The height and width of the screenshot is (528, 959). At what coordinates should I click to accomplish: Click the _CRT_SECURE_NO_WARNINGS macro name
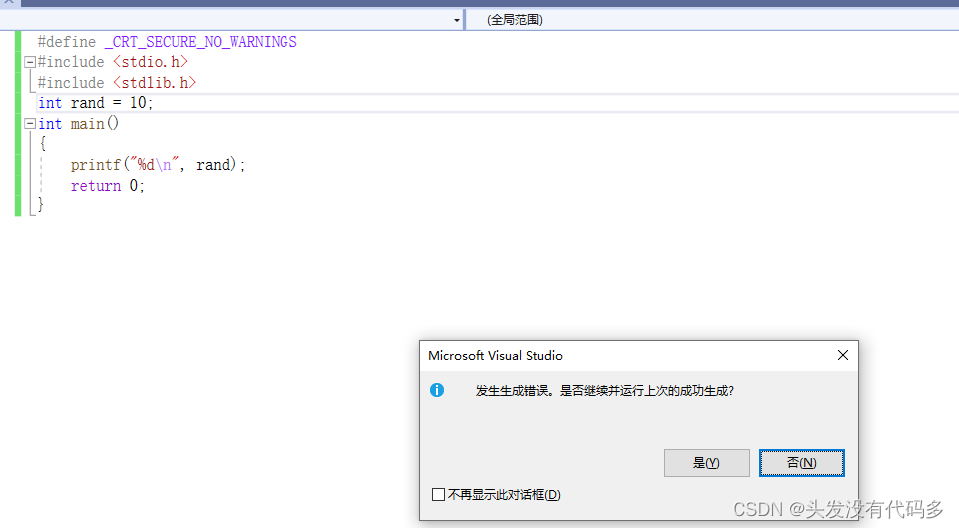tap(201, 42)
